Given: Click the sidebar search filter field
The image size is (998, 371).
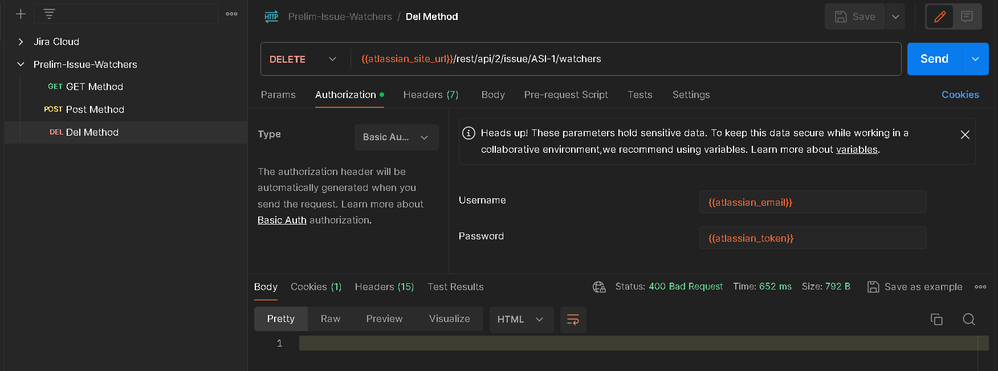Looking at the screenshot, I should point(126,13).
